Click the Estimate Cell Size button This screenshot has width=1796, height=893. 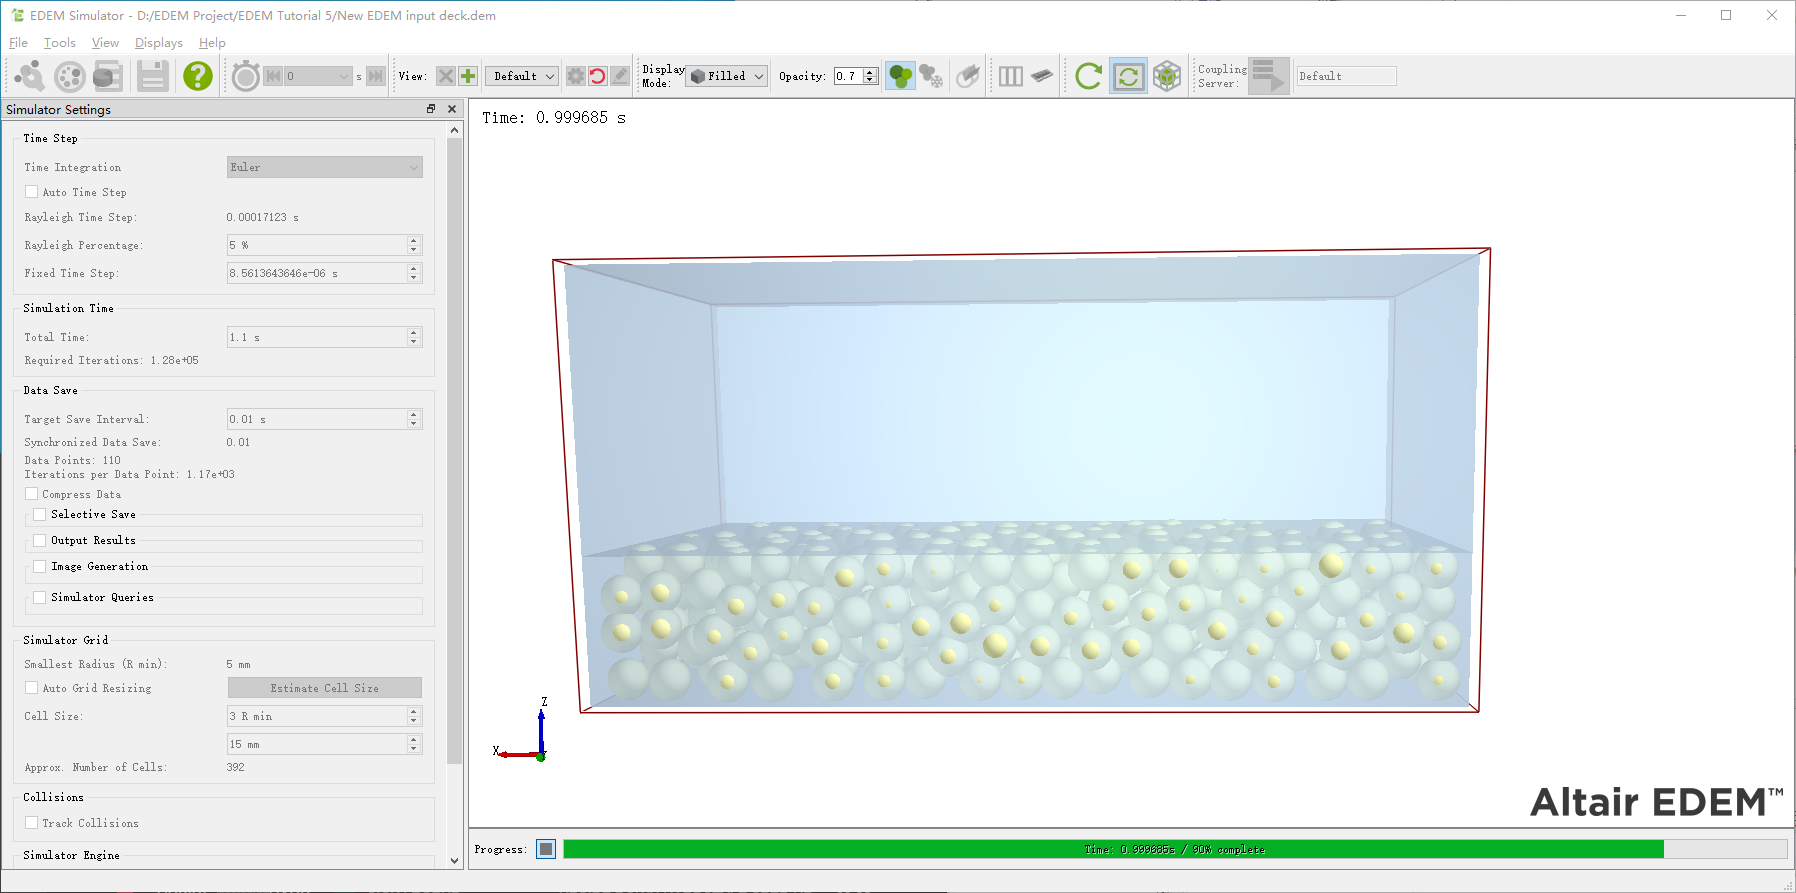pyautogui.click(x=324, y=688)
